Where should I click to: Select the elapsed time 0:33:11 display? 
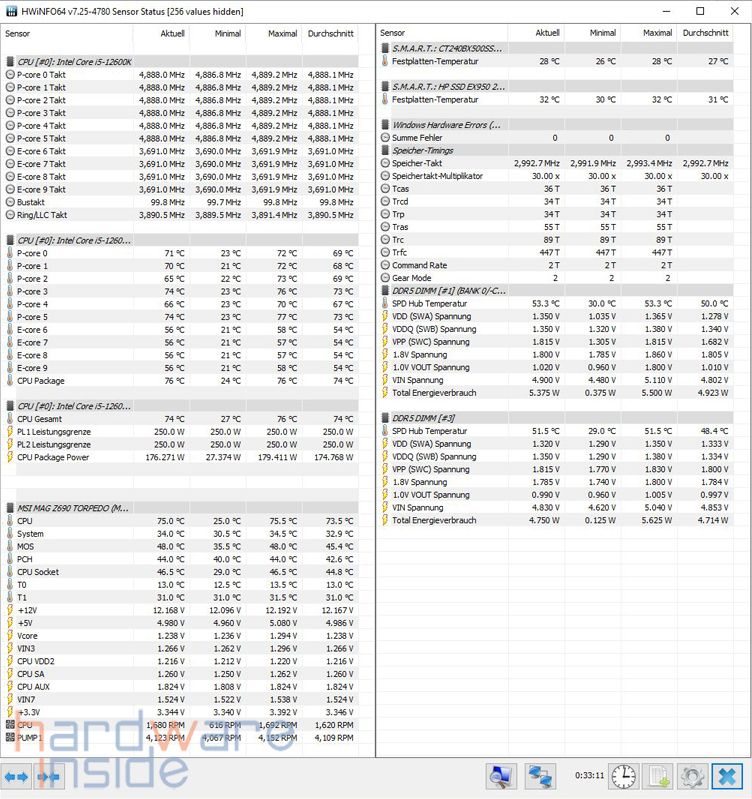click(x=589, y=776)
